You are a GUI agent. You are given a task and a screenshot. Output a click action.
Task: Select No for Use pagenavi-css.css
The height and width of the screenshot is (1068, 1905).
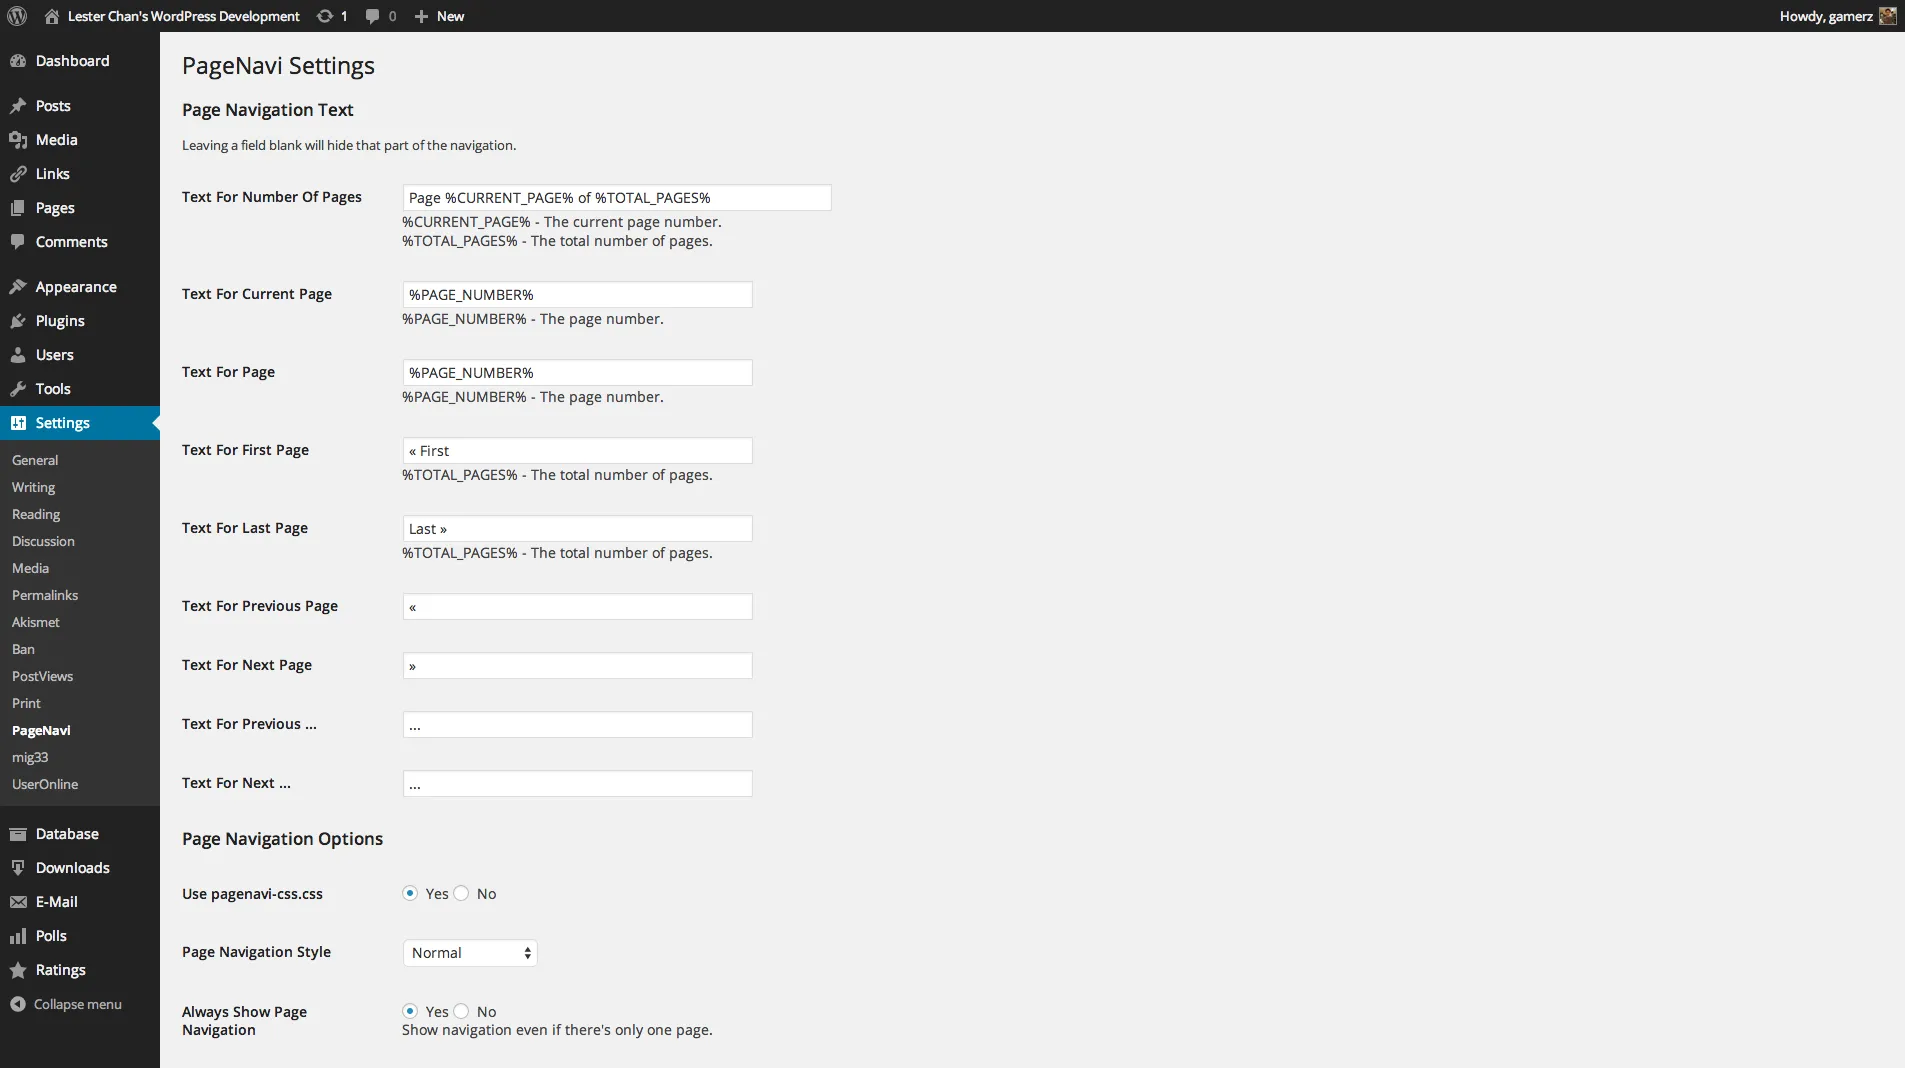[x=461, y=894]
